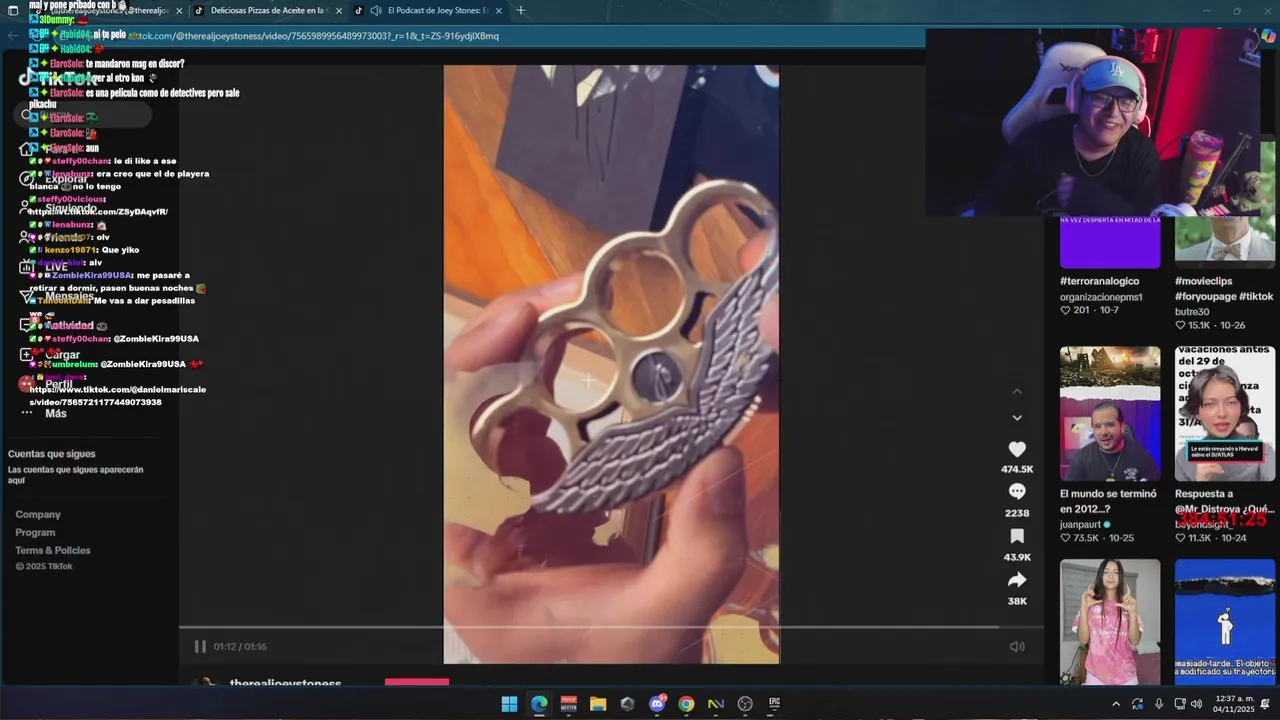Switch to the Deliciosas Pizzas de Aceite tab
This screenshot has height=720, width=1280.
point(268,10)
